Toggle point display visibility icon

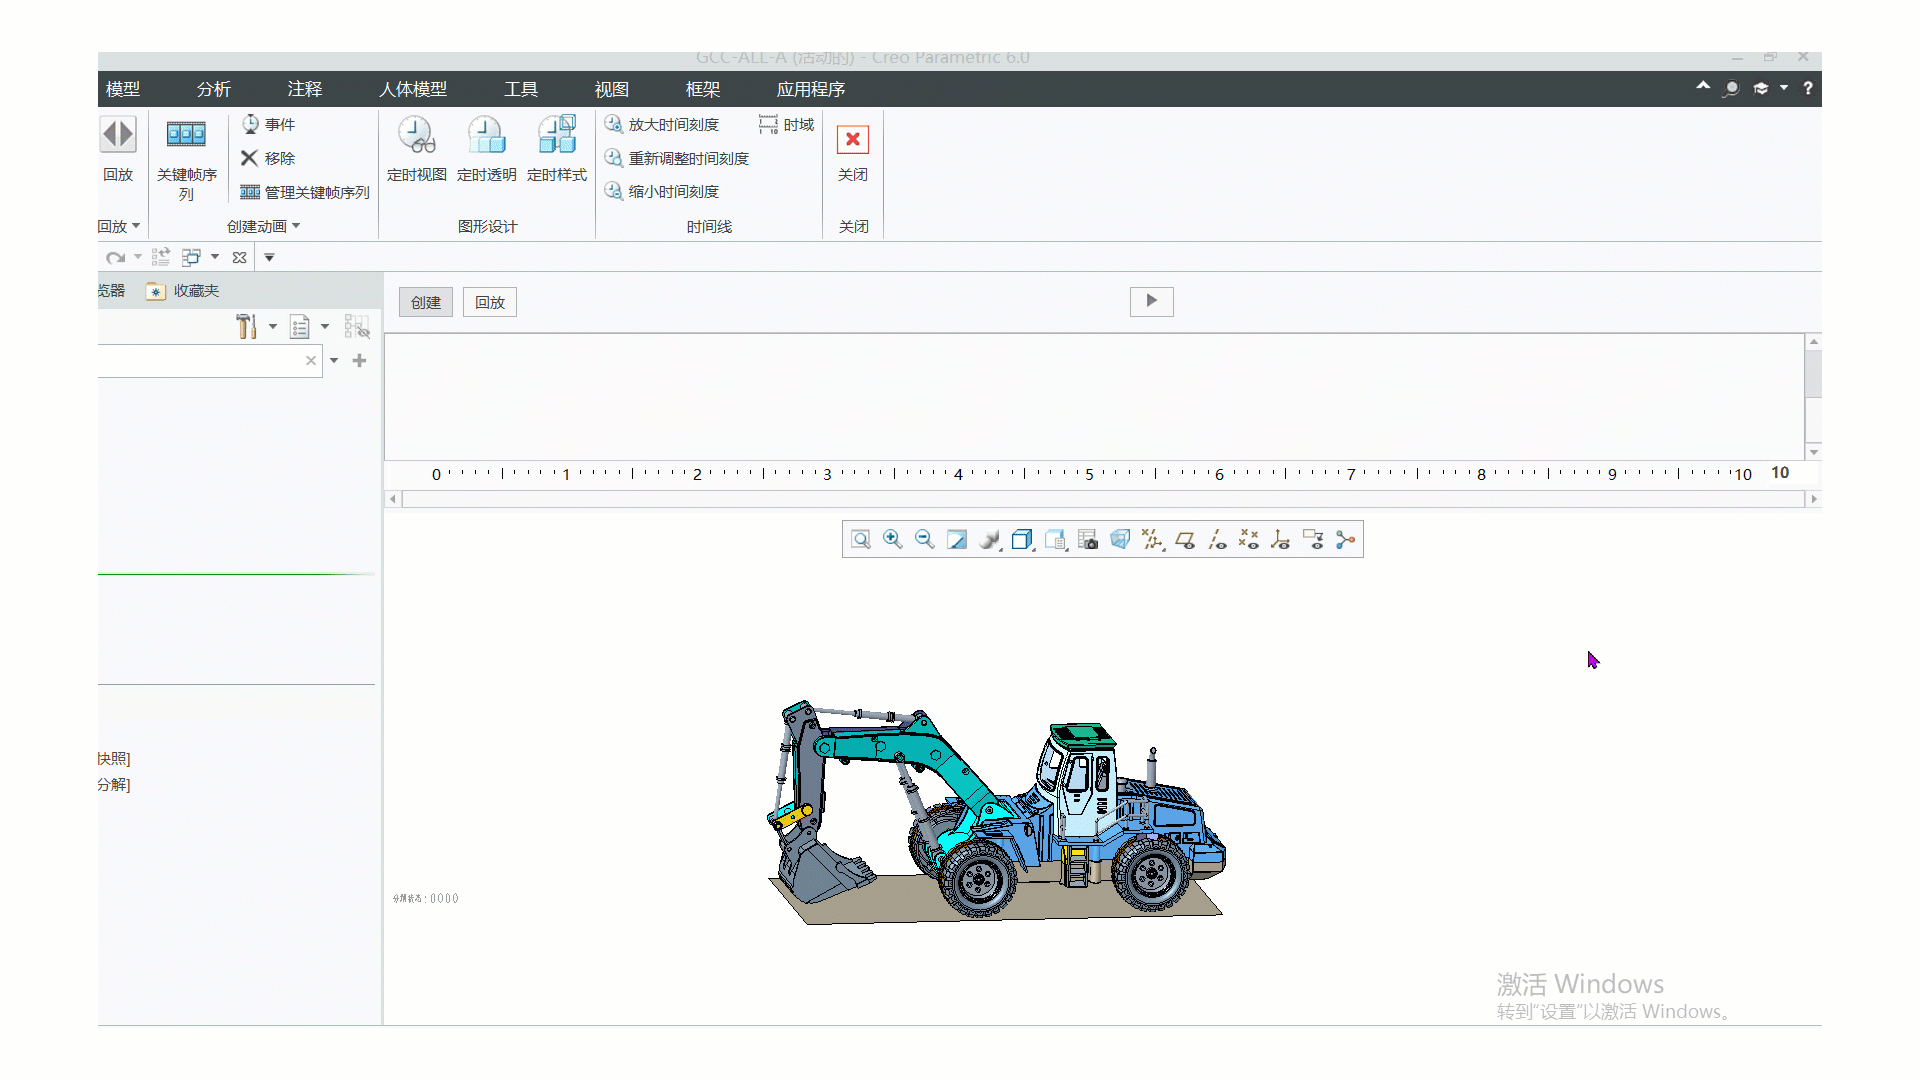1249,540
